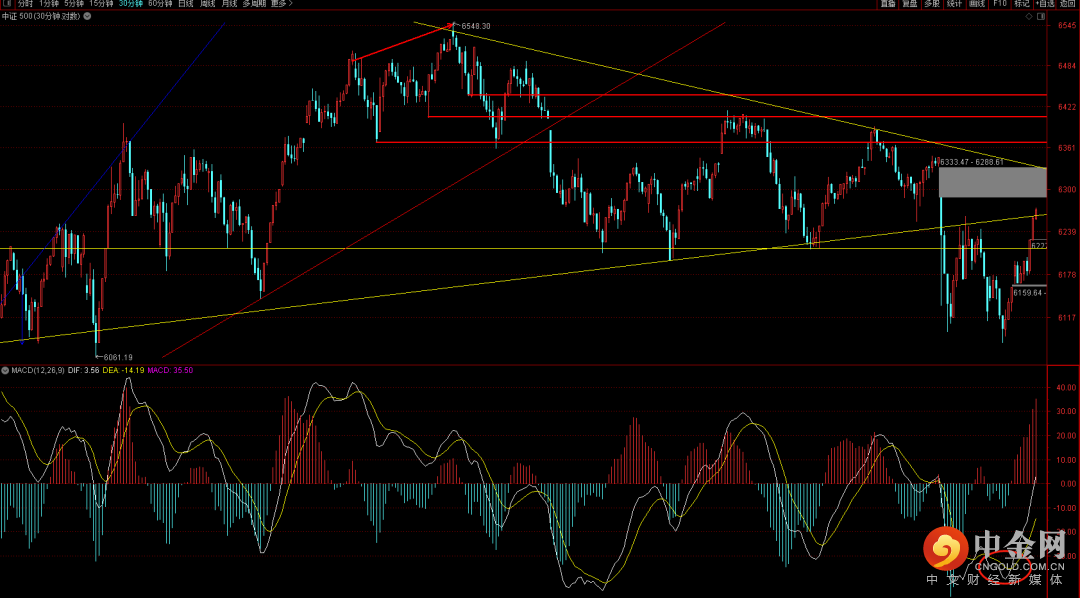This screenshot has width=1080, height=598.
Task: Click the DIF: 3.56 value
Action: coord(84,371)
